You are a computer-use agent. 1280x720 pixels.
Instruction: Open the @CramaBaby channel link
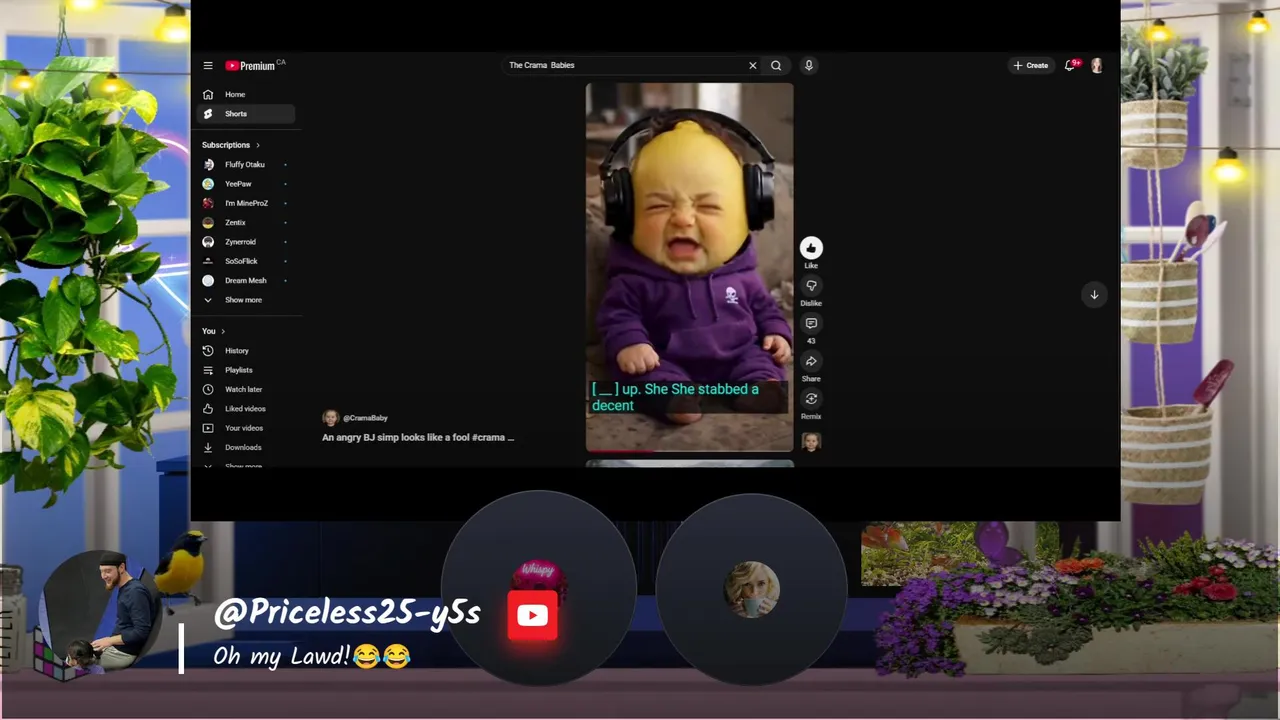pos(365,418)
